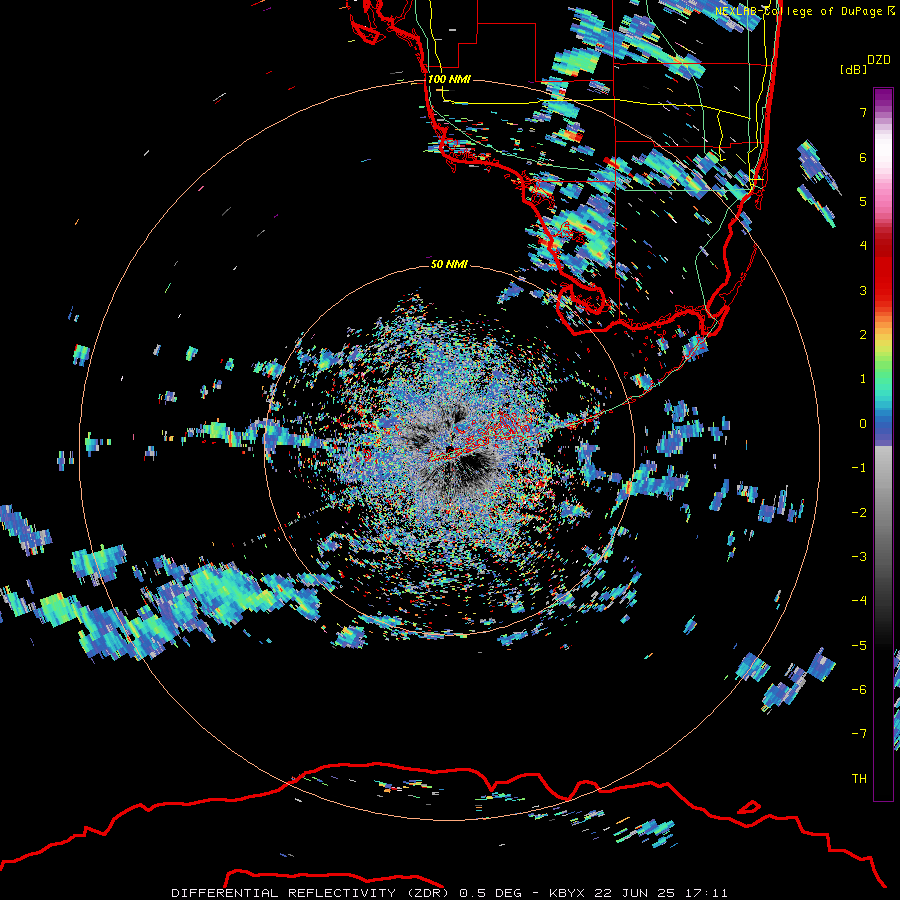Click the "TH" label on the color scale
The width and height of the screenshot is (900, 900).
[x=859, y=779]
